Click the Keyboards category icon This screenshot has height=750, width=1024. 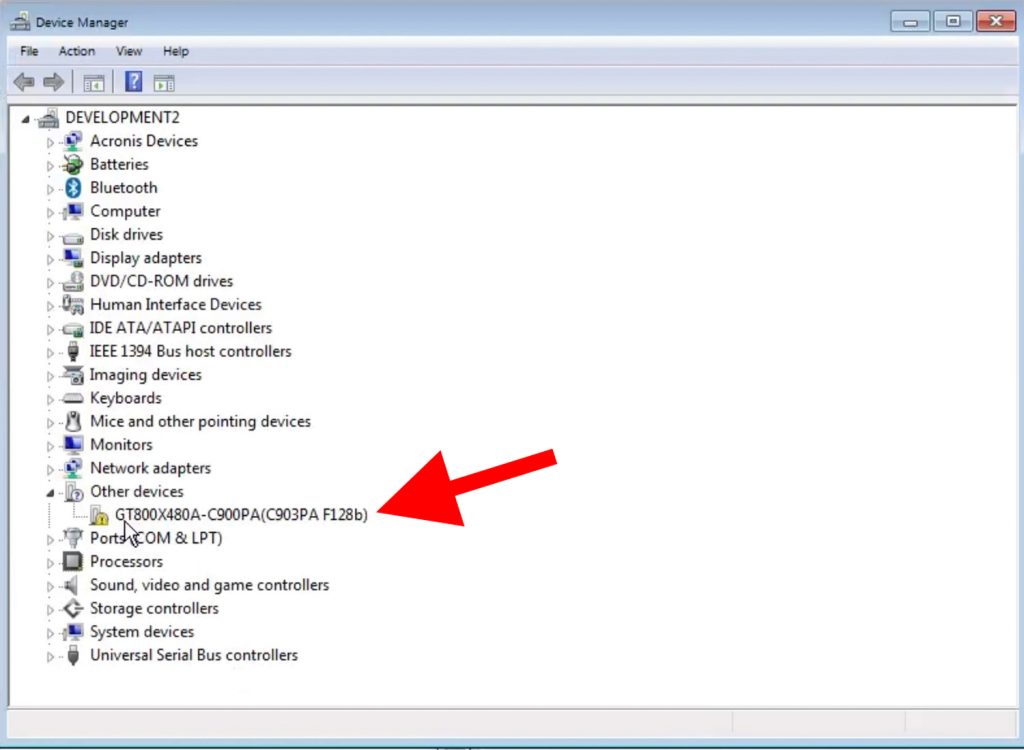click(73, 398)
